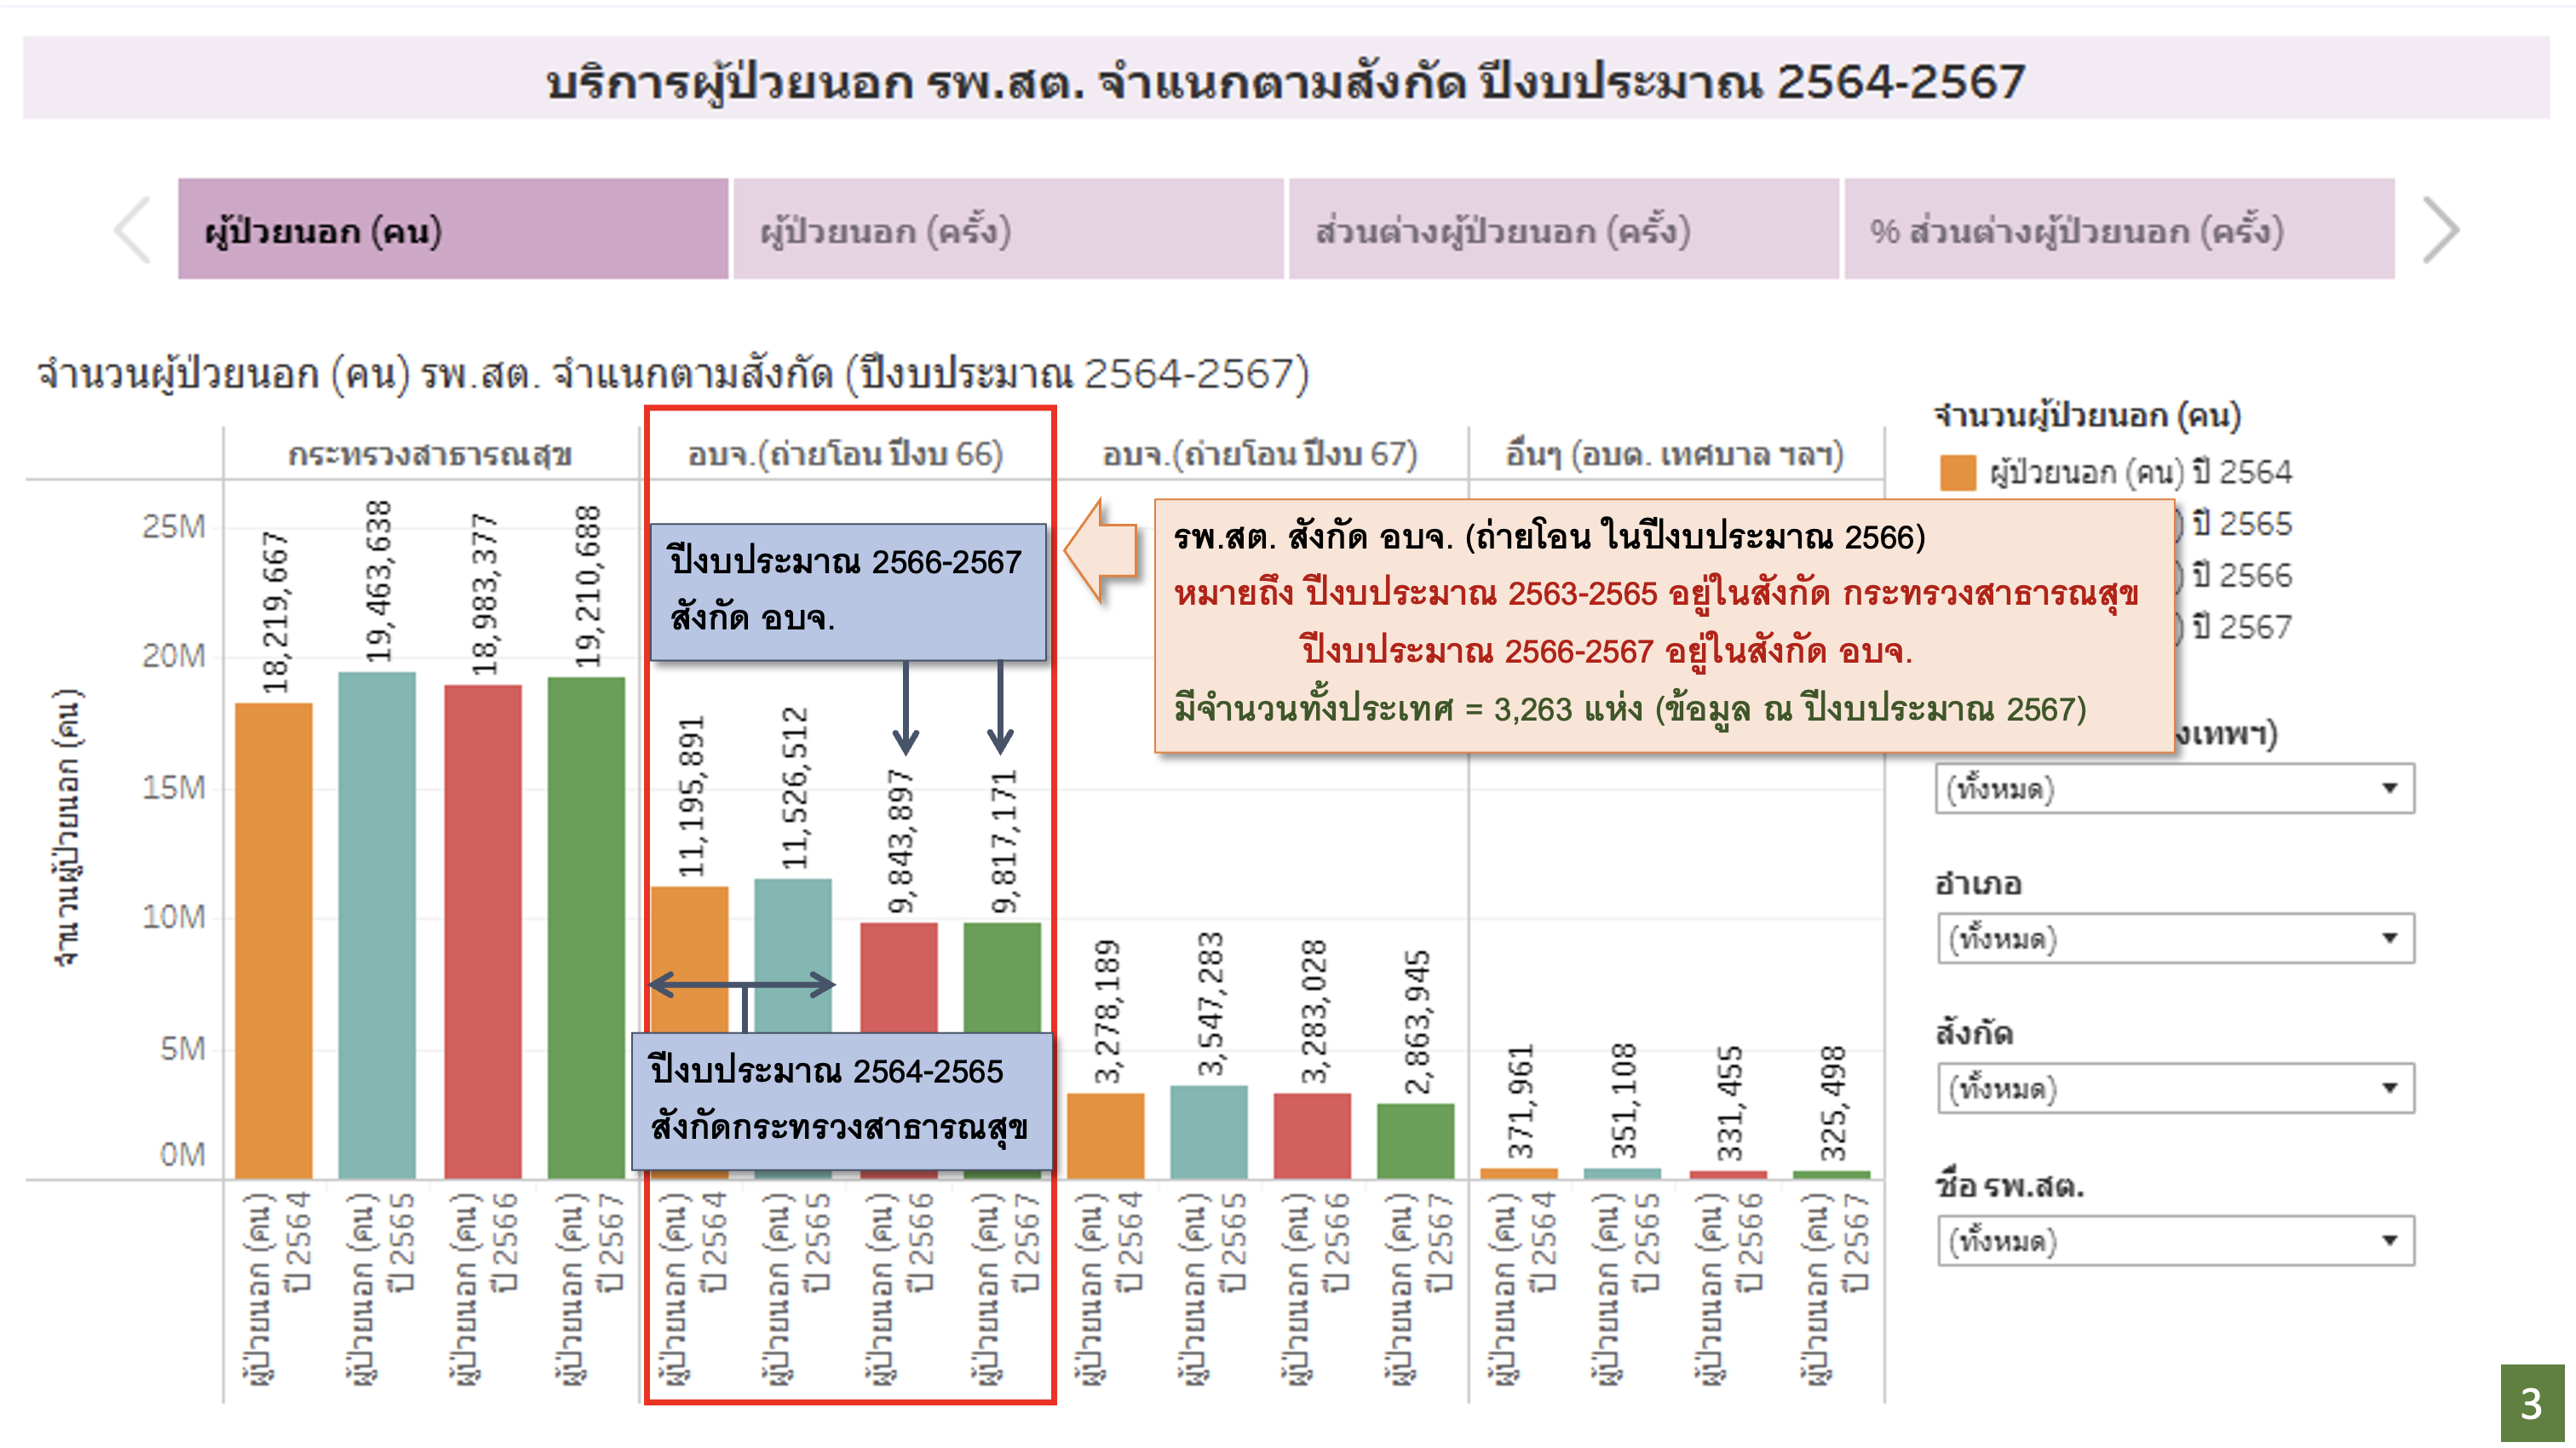Click the 18,983,377 red bar
Viewport: 2576px width, 1448px height.
[x=482, y=930]
